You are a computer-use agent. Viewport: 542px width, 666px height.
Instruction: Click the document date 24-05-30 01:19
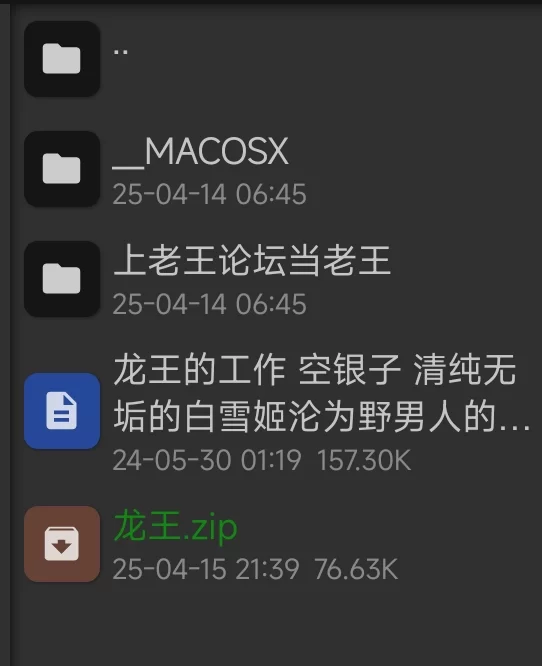[207, 460]
